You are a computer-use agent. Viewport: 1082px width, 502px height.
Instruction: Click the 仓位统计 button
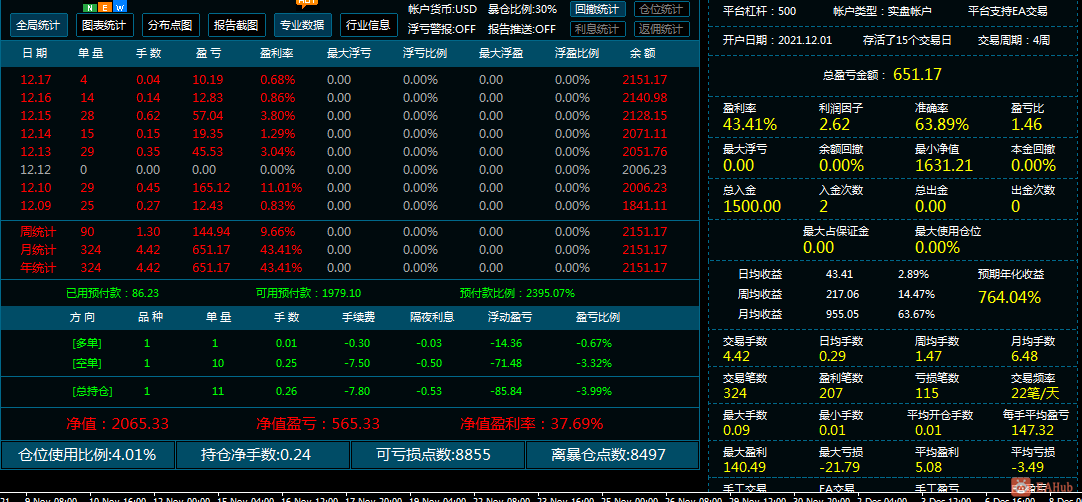(660, 10)
